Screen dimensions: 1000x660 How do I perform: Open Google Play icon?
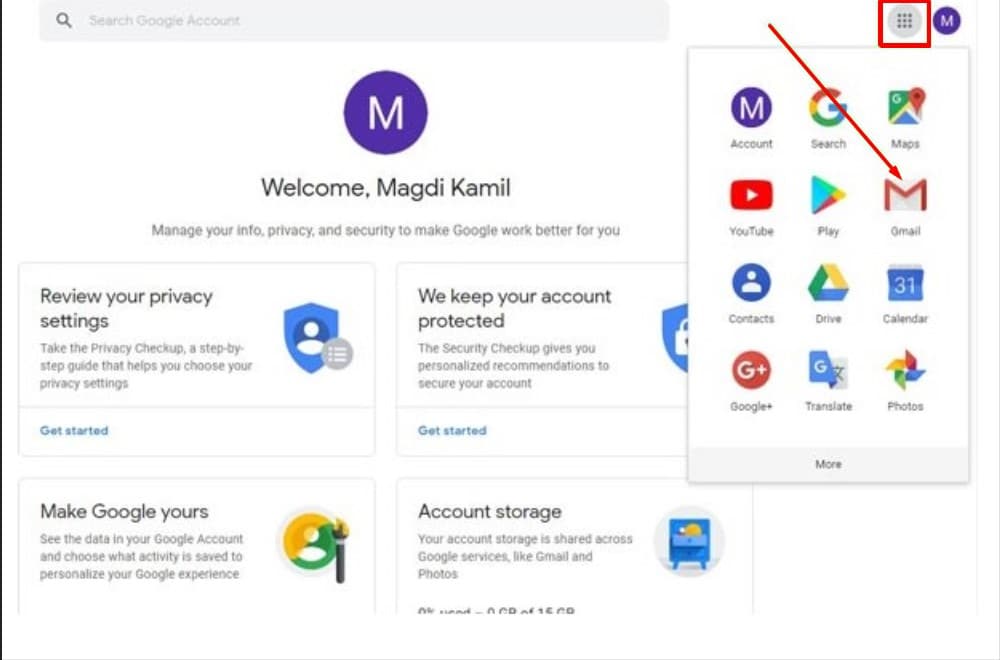tap(828, 197)
